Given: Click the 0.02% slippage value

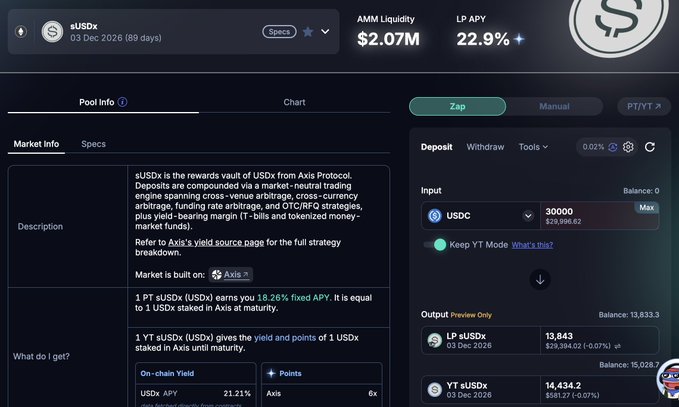Looking at the screenshot, I should coord(593,147).
